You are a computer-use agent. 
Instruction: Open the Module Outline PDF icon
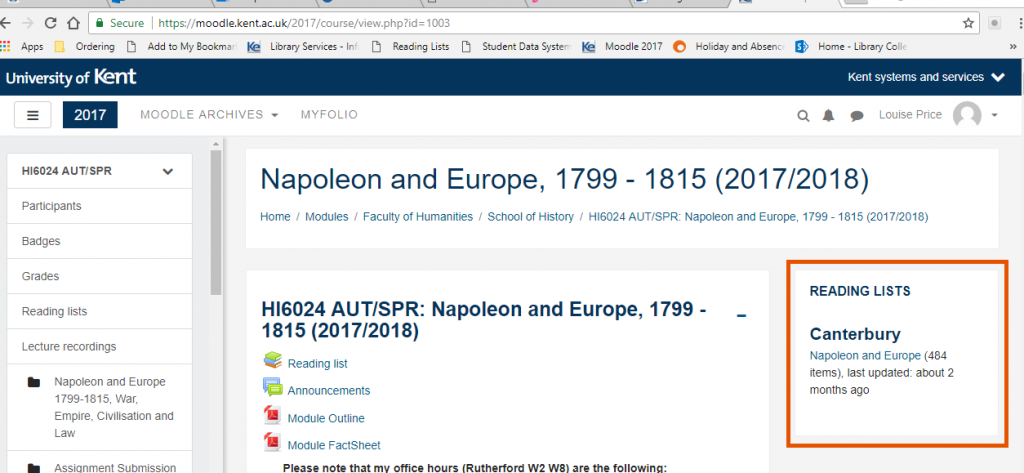(272, 416)
